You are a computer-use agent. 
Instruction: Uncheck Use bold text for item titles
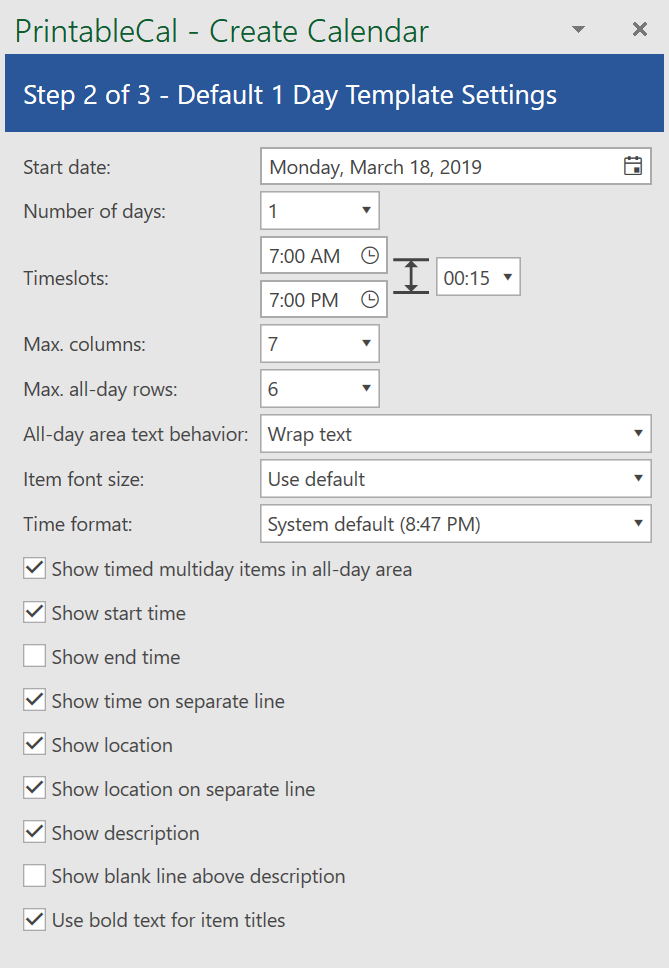[35, 919]
